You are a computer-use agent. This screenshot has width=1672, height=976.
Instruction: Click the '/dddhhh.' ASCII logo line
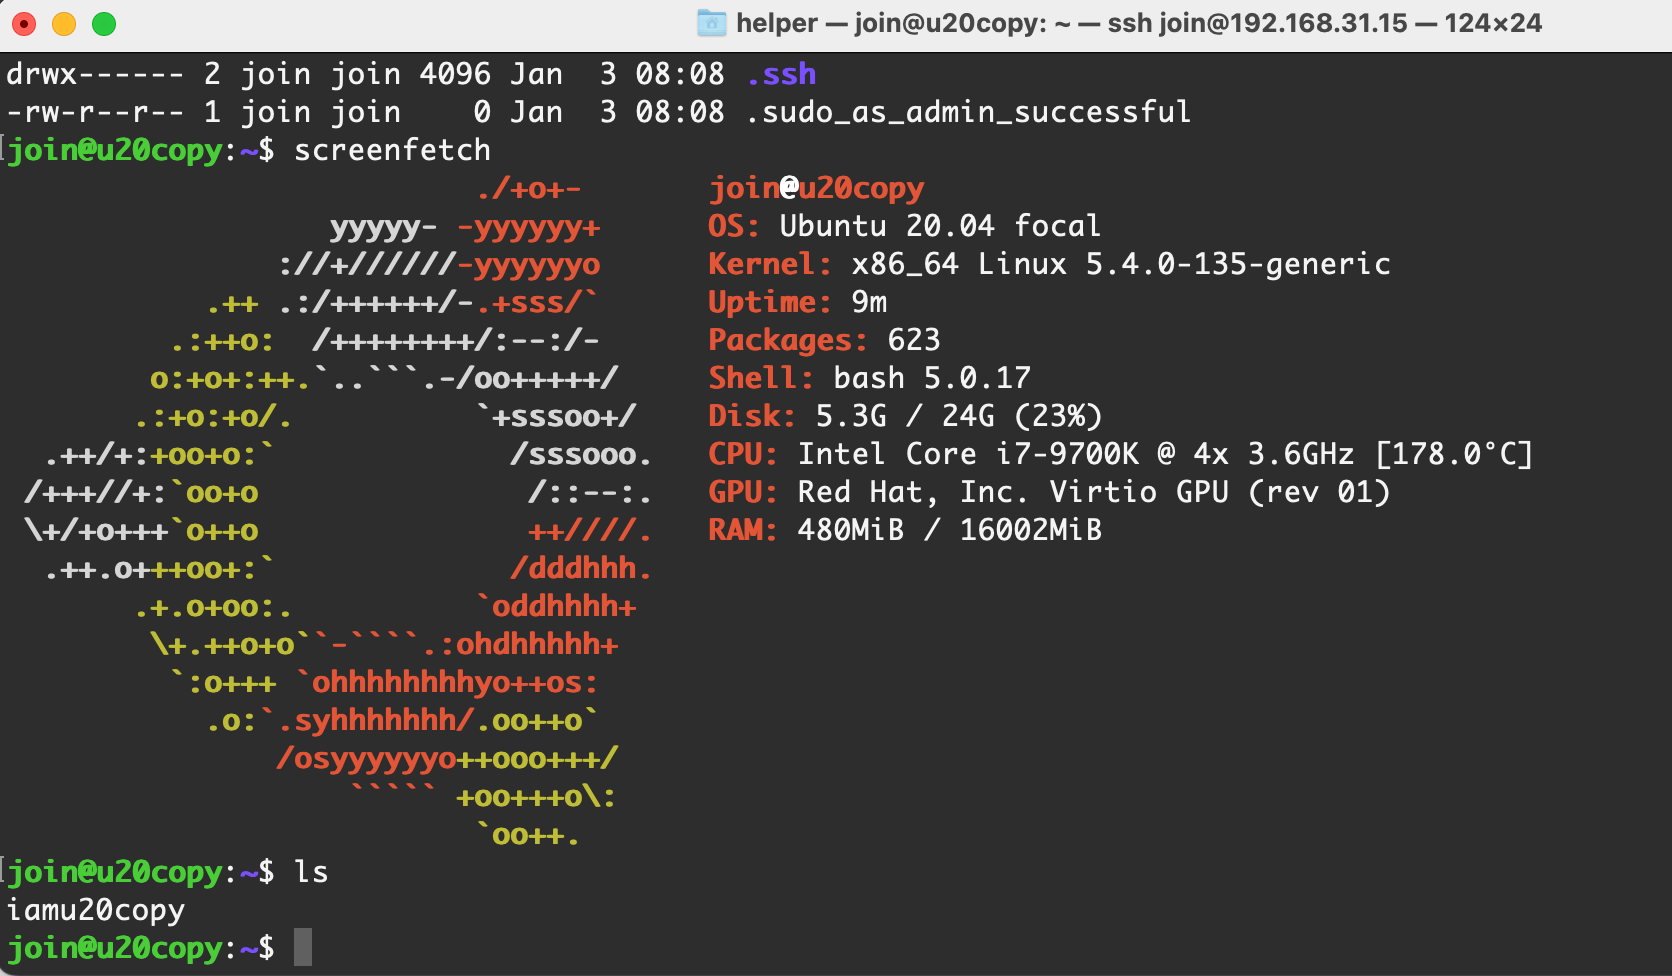coord(581,568)
